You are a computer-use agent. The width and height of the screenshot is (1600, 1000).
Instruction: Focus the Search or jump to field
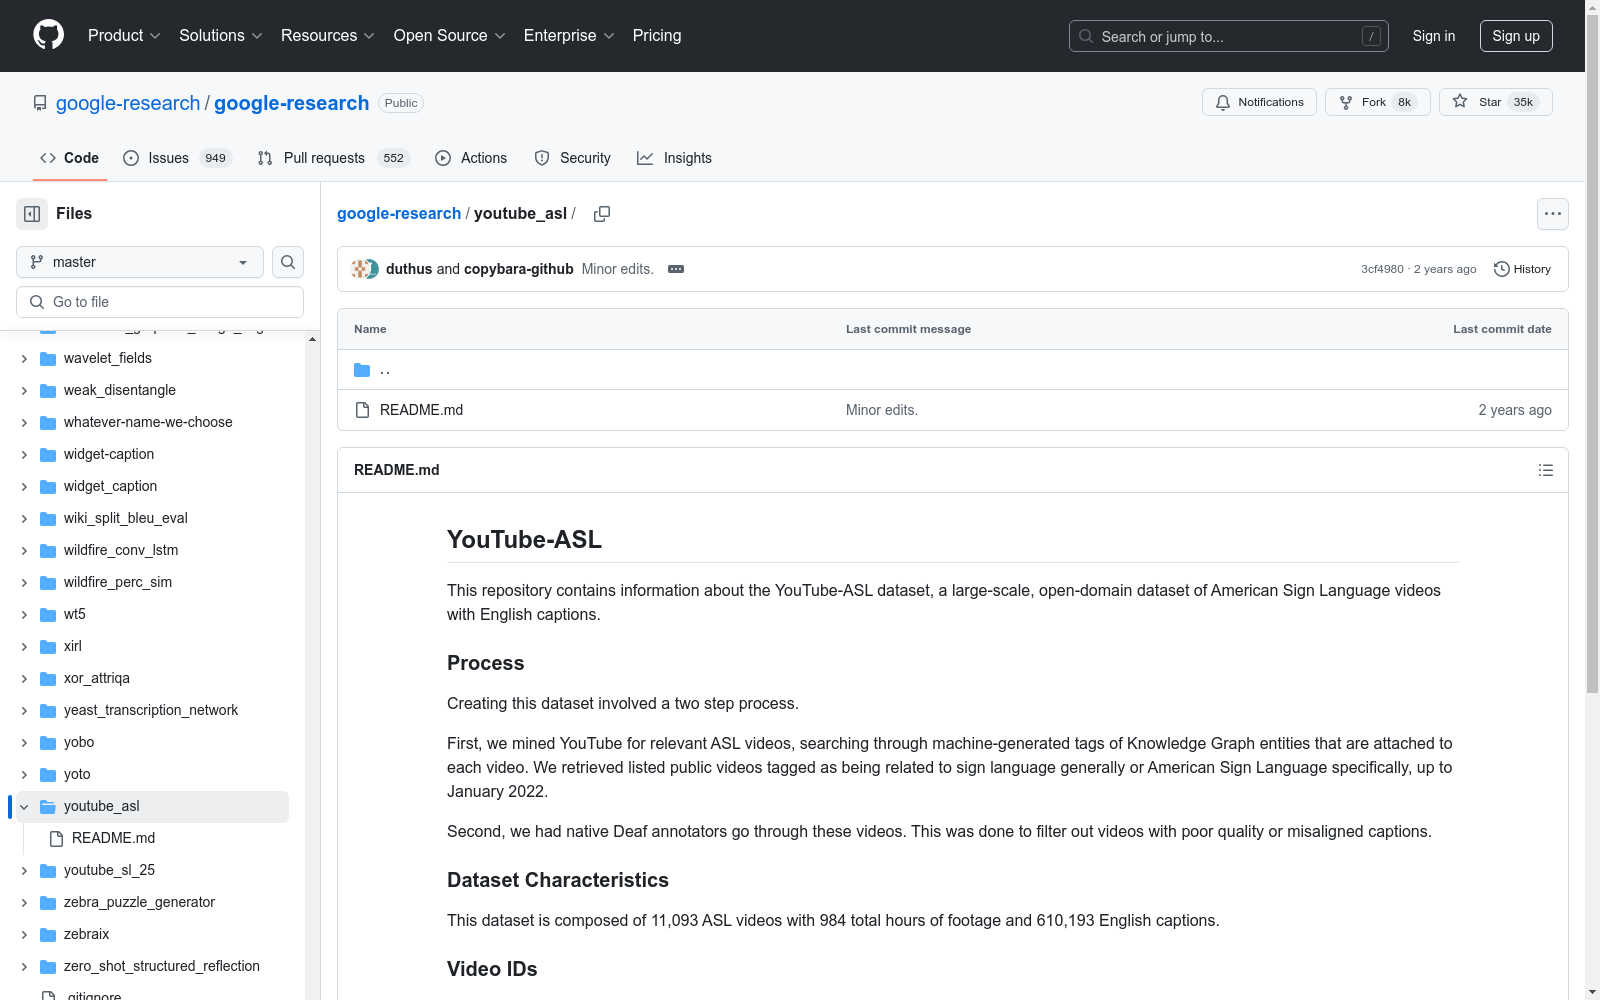coord(1229,36)
